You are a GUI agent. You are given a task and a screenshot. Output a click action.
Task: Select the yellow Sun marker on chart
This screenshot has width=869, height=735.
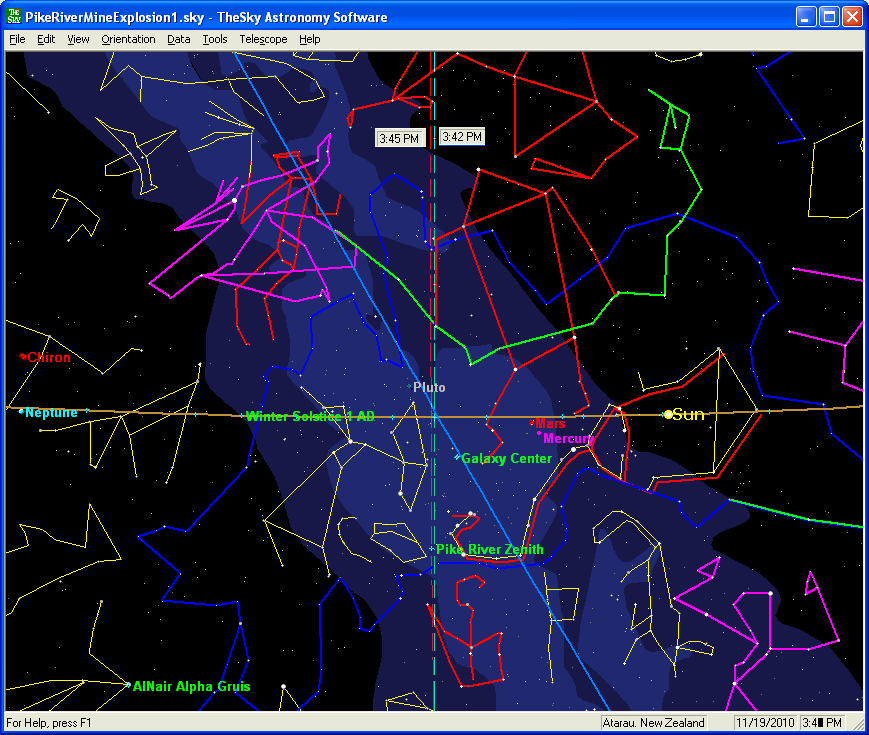point(668,414)
